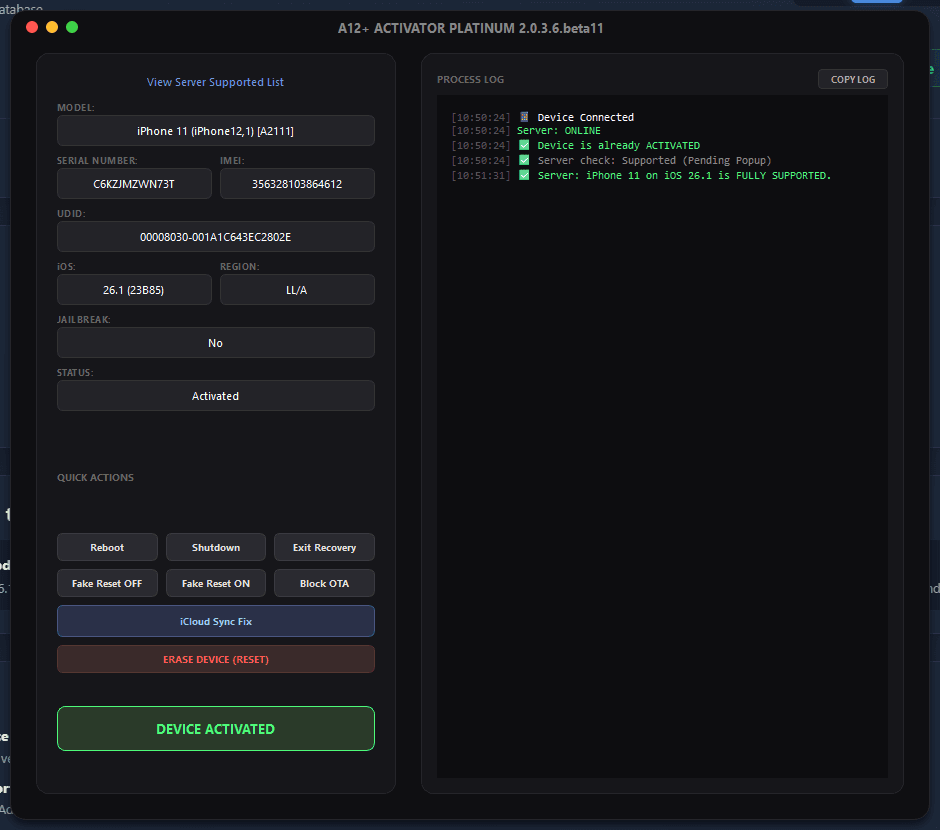Click the Reboot quick action

(107, 547)
